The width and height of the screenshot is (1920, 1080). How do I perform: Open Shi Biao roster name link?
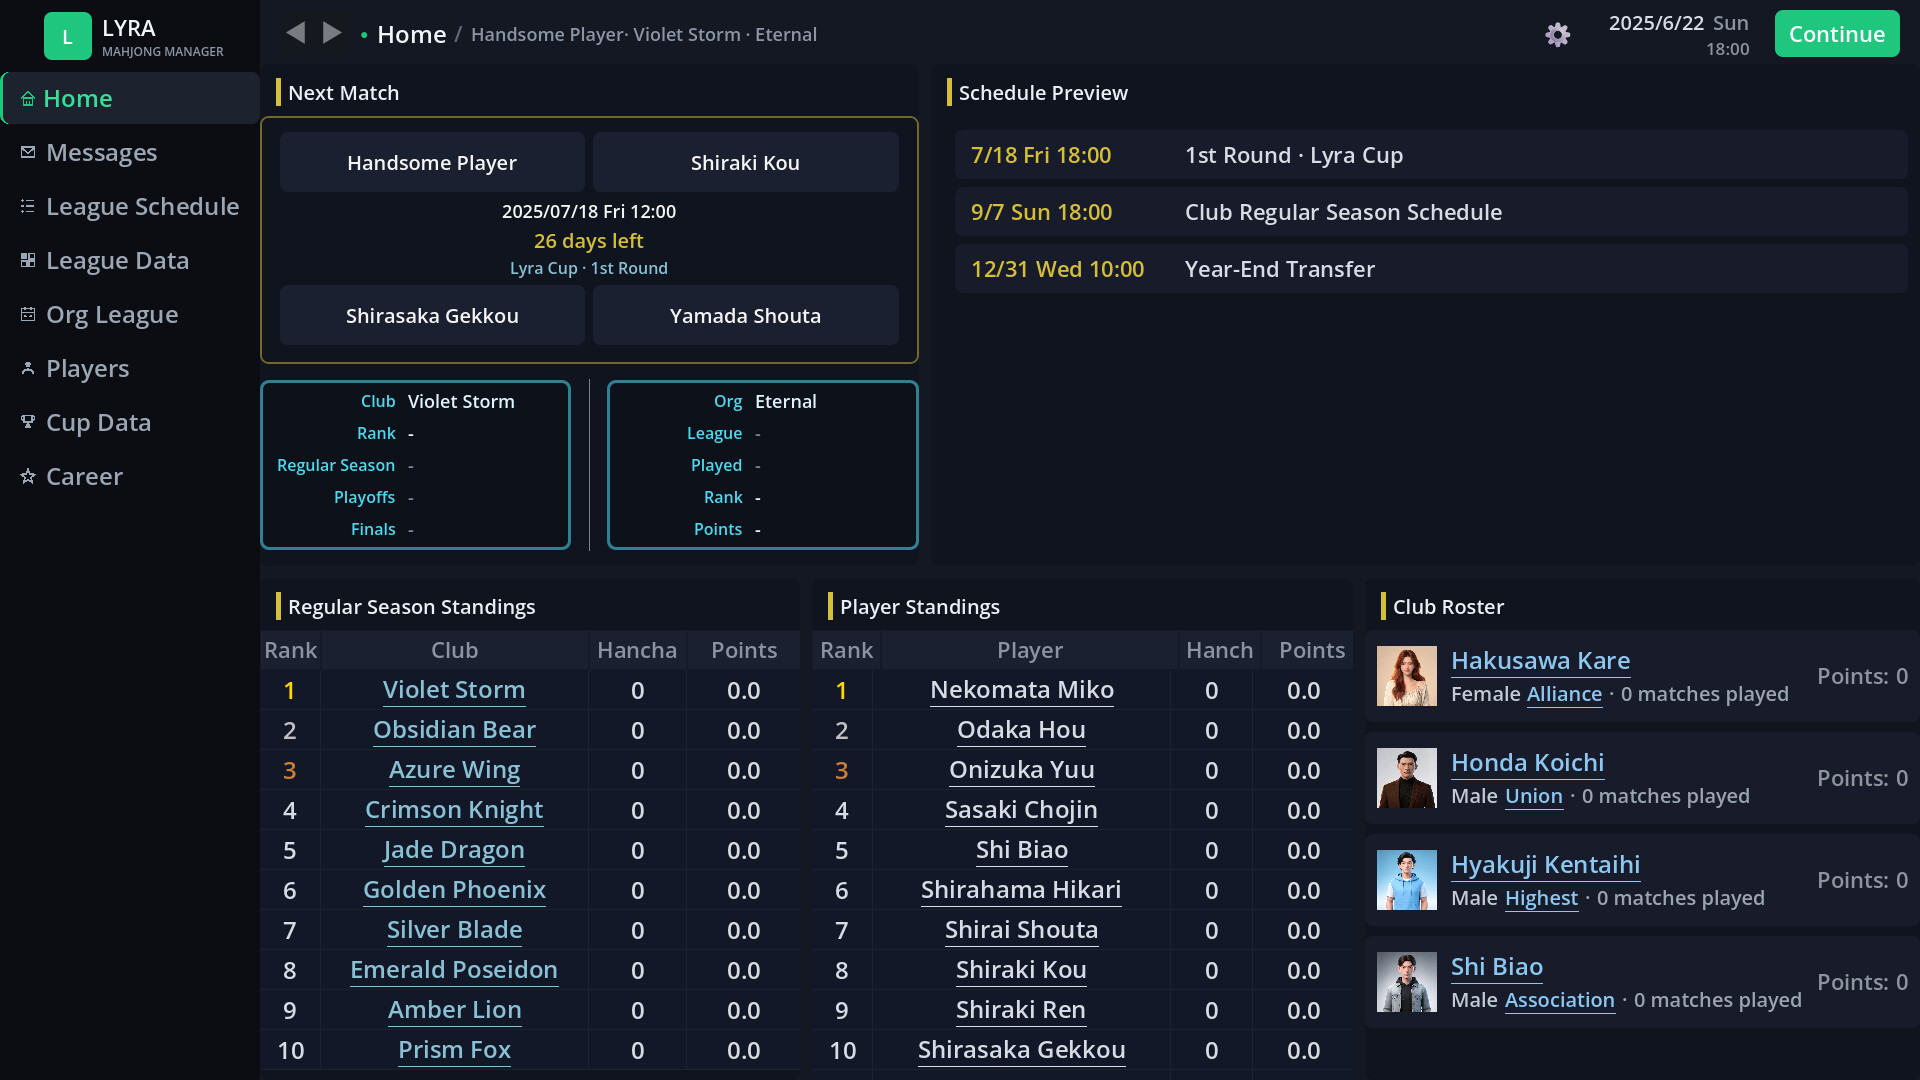(1496, 967)
